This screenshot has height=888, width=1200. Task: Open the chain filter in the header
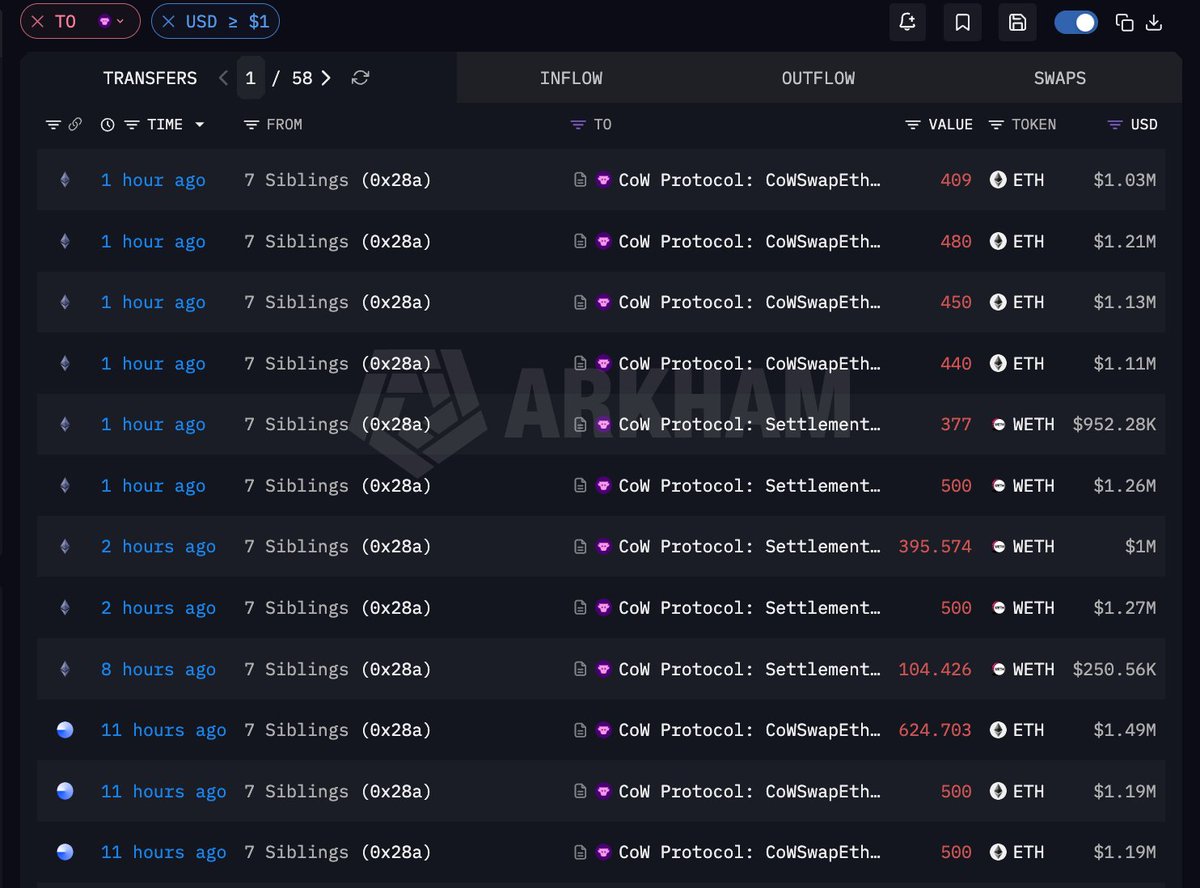coord(53,125)
